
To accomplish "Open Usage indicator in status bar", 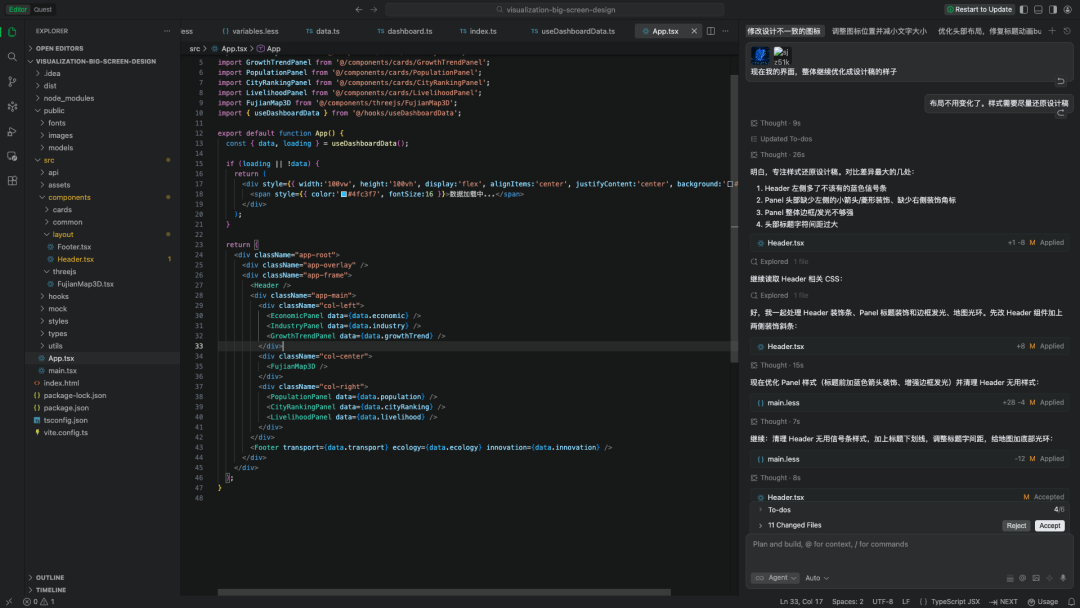I will [x=1043, y=602].
